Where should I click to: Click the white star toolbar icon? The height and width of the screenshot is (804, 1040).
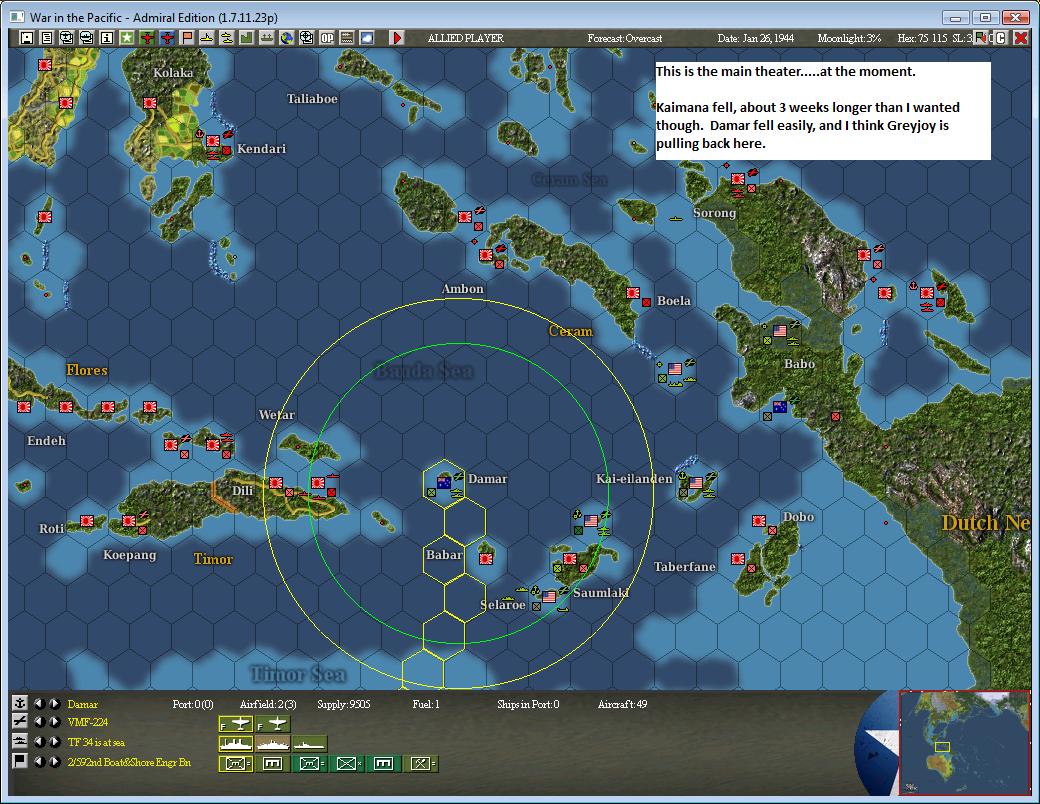click(x=127, y=38)
